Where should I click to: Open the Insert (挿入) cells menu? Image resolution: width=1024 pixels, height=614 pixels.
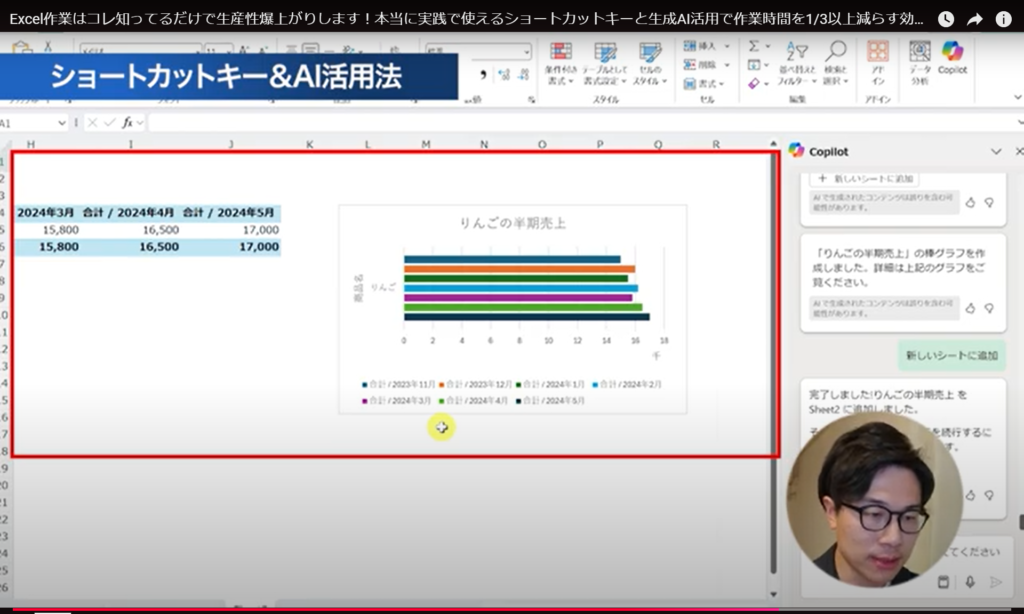point(705,46)
